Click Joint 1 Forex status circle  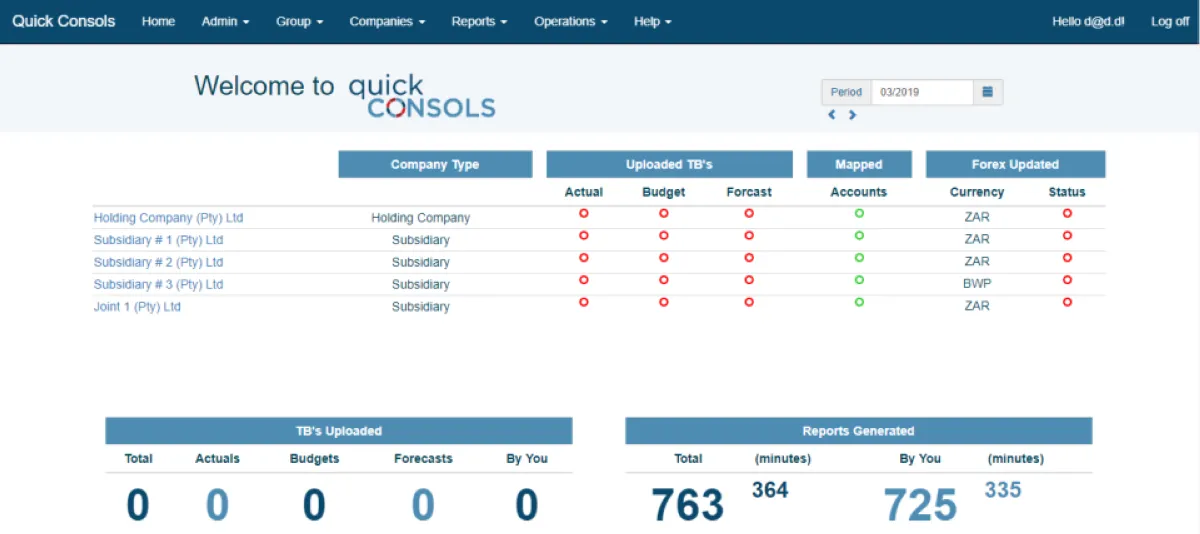[x=1067, y=301]
